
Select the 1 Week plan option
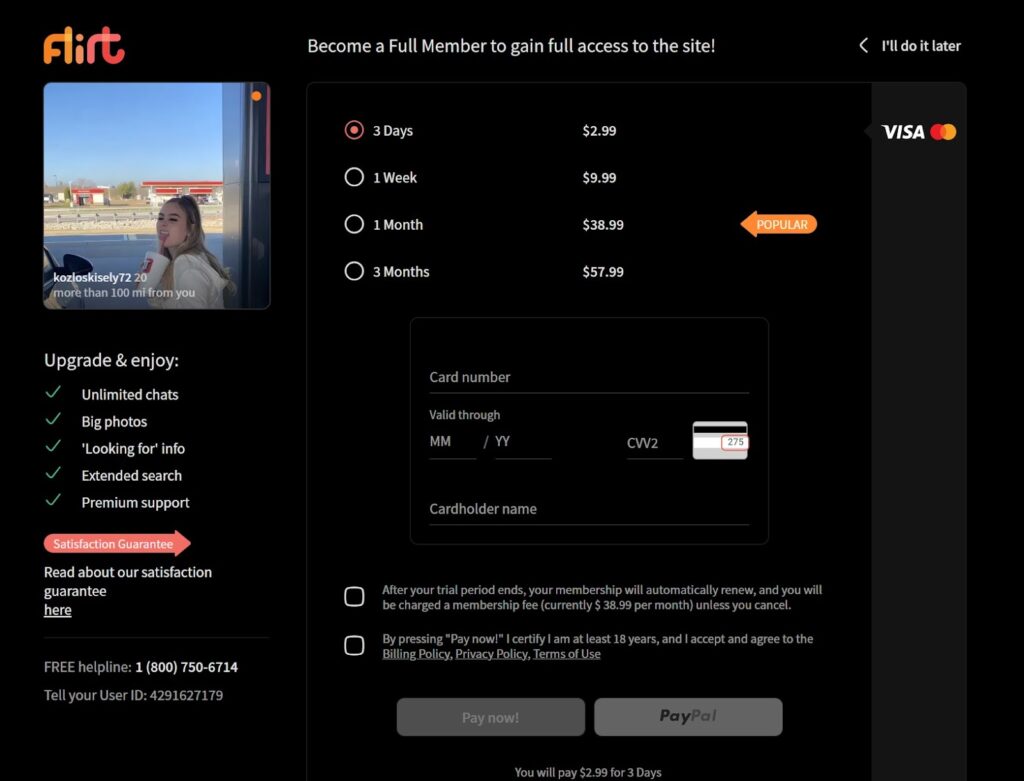tap(354, 177)
